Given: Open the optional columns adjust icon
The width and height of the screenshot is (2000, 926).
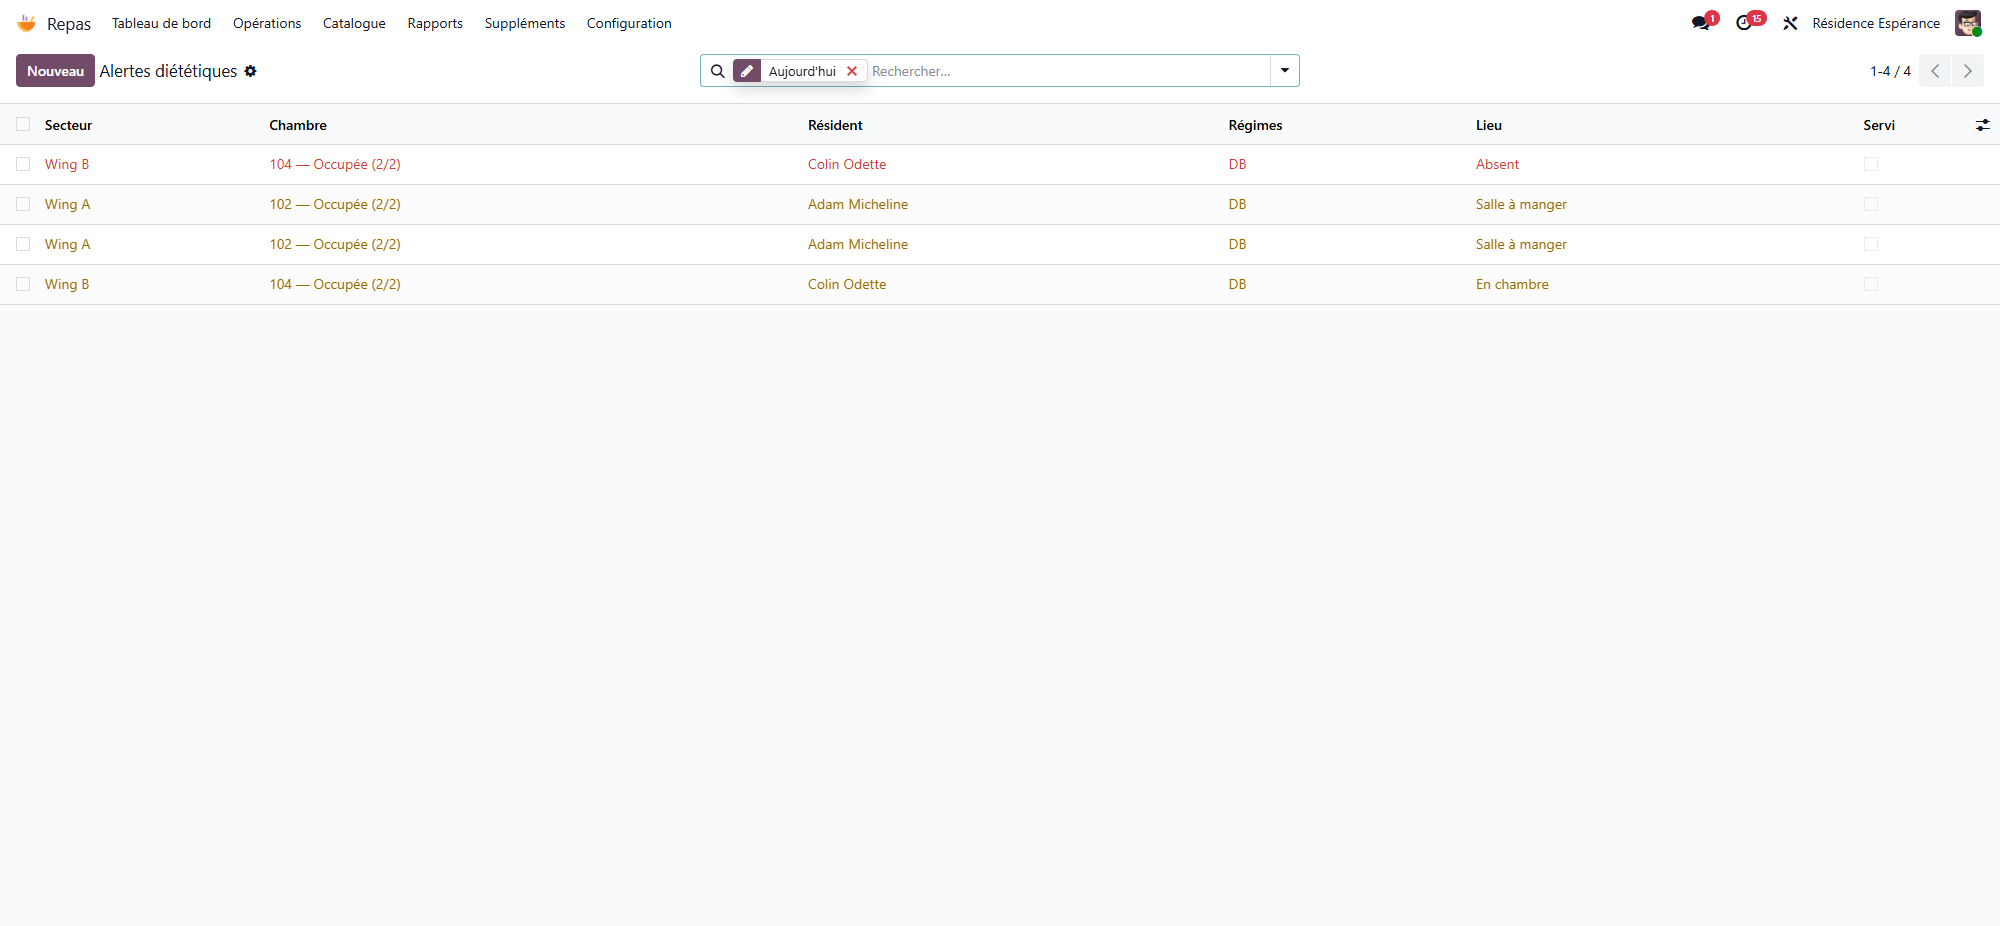Looking at the screenshot, I should 1982,125.
